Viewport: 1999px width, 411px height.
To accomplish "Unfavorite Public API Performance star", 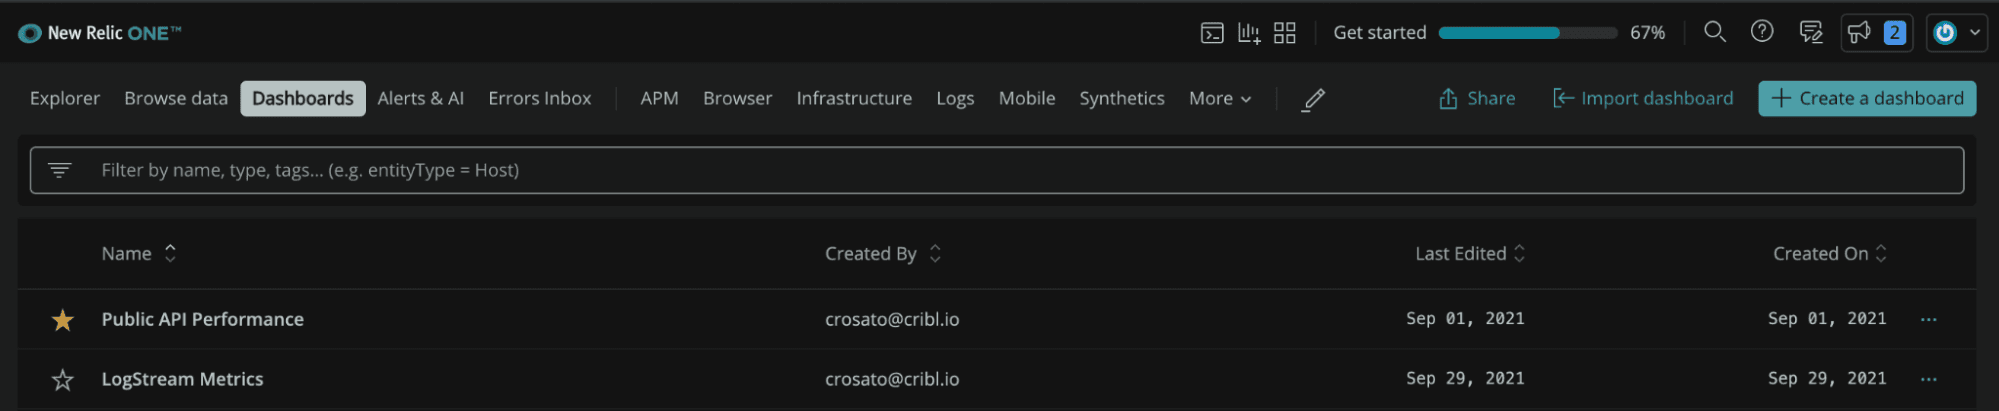I will [x=63, y=320].
